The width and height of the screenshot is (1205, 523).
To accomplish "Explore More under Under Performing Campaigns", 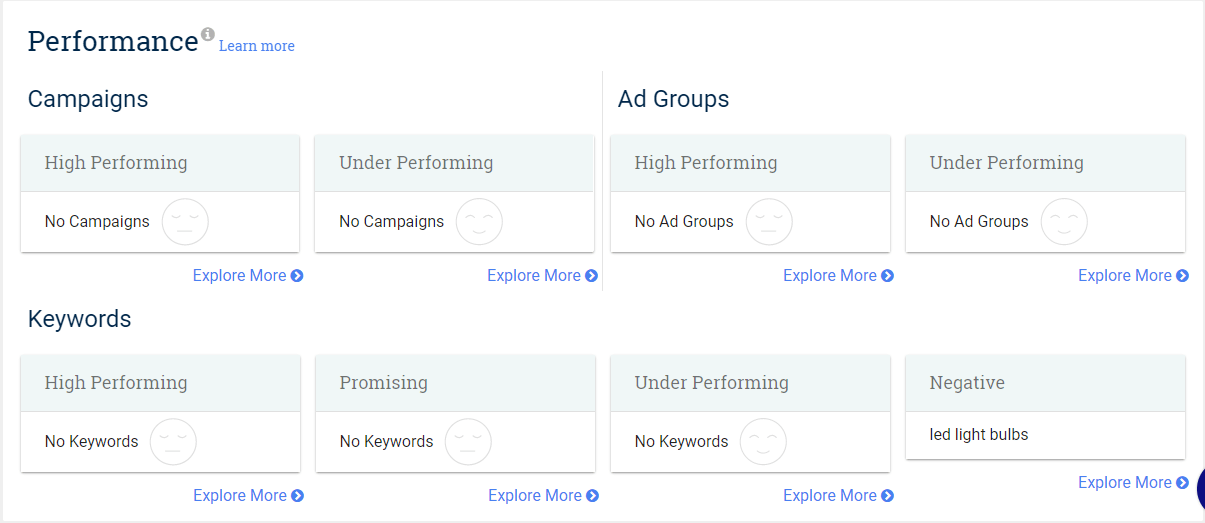I will (542, 276).
